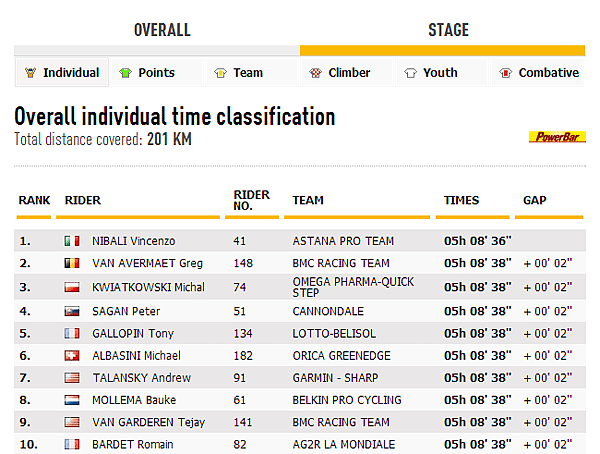600x454 pixels.
Task: Click the TIMES column header
Action: (x=461, y=200)
